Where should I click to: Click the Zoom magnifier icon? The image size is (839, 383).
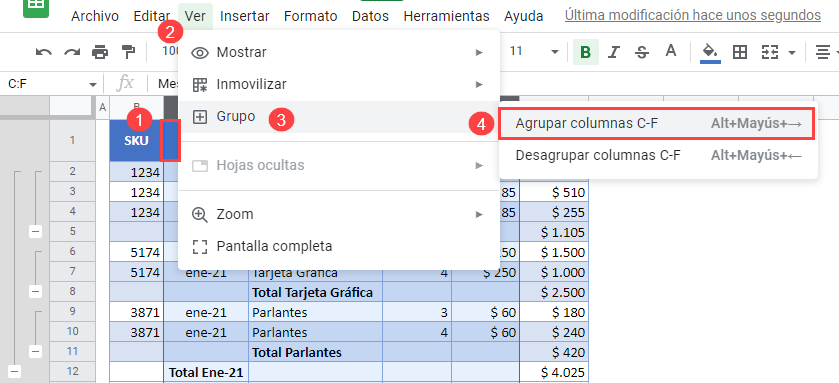(x=200, y=215)
